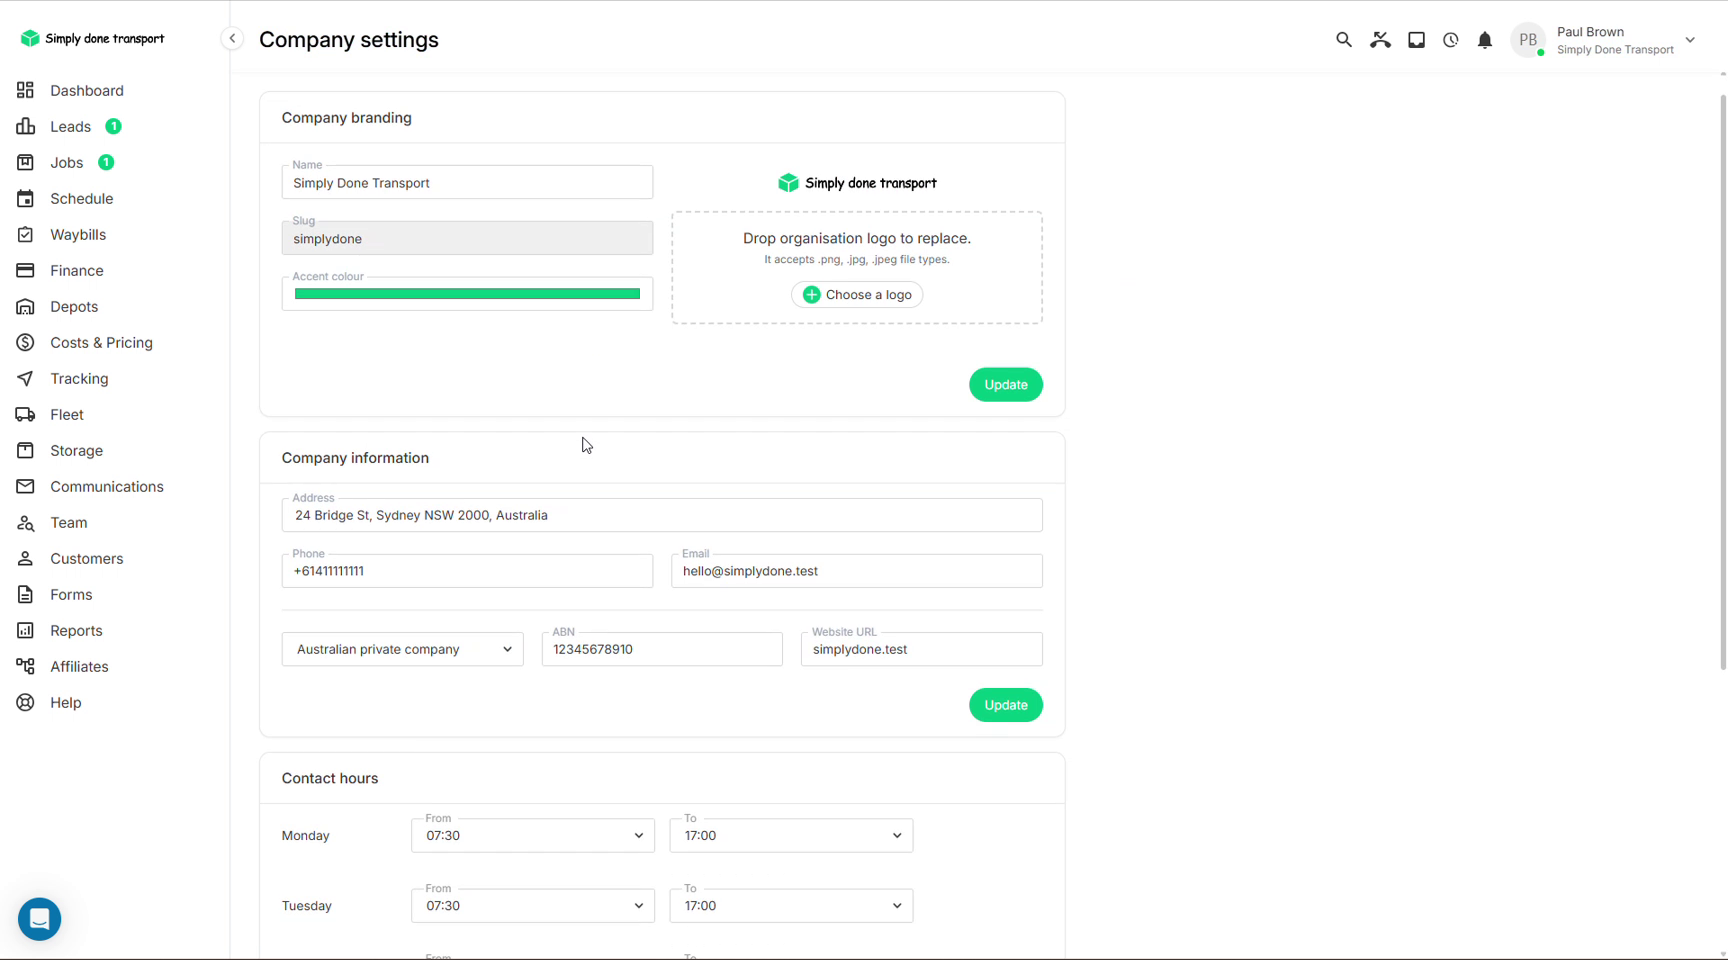1728x960 pixels.
Task: Update the Company information section
Action: (1005, 705)
